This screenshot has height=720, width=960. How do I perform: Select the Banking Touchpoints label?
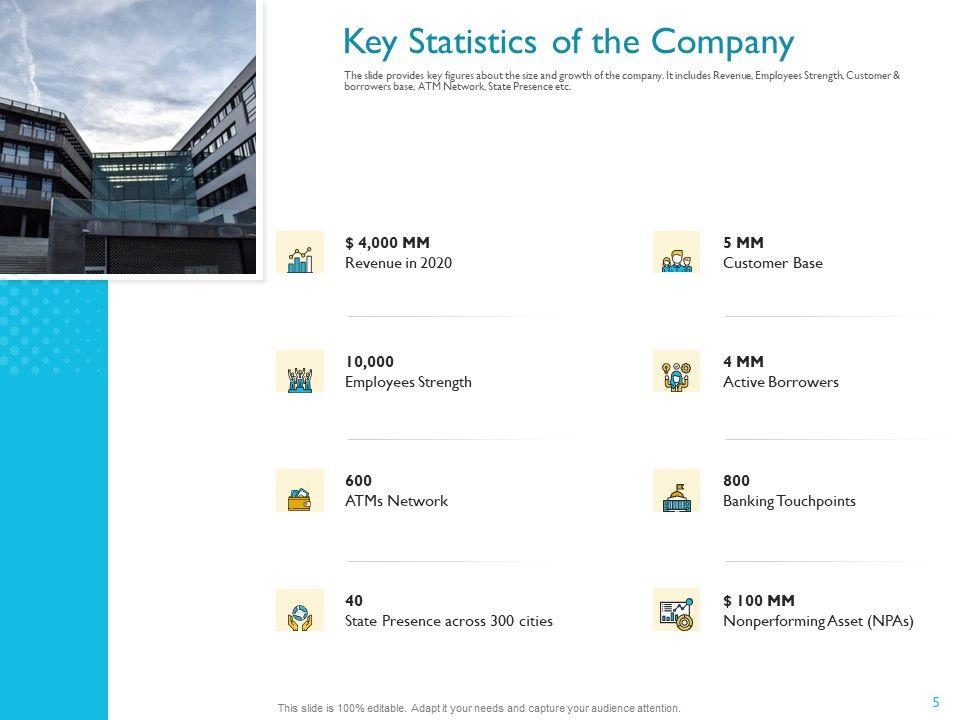789,501
